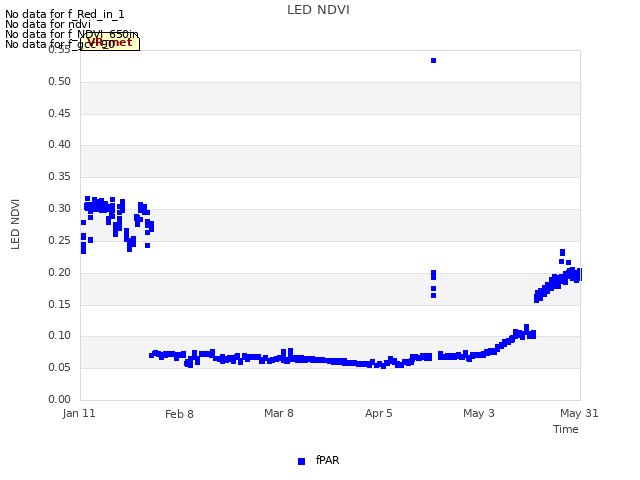Click the 'No data for f_Red_in_1' message
640x480 pixels.
pos(64,14)
